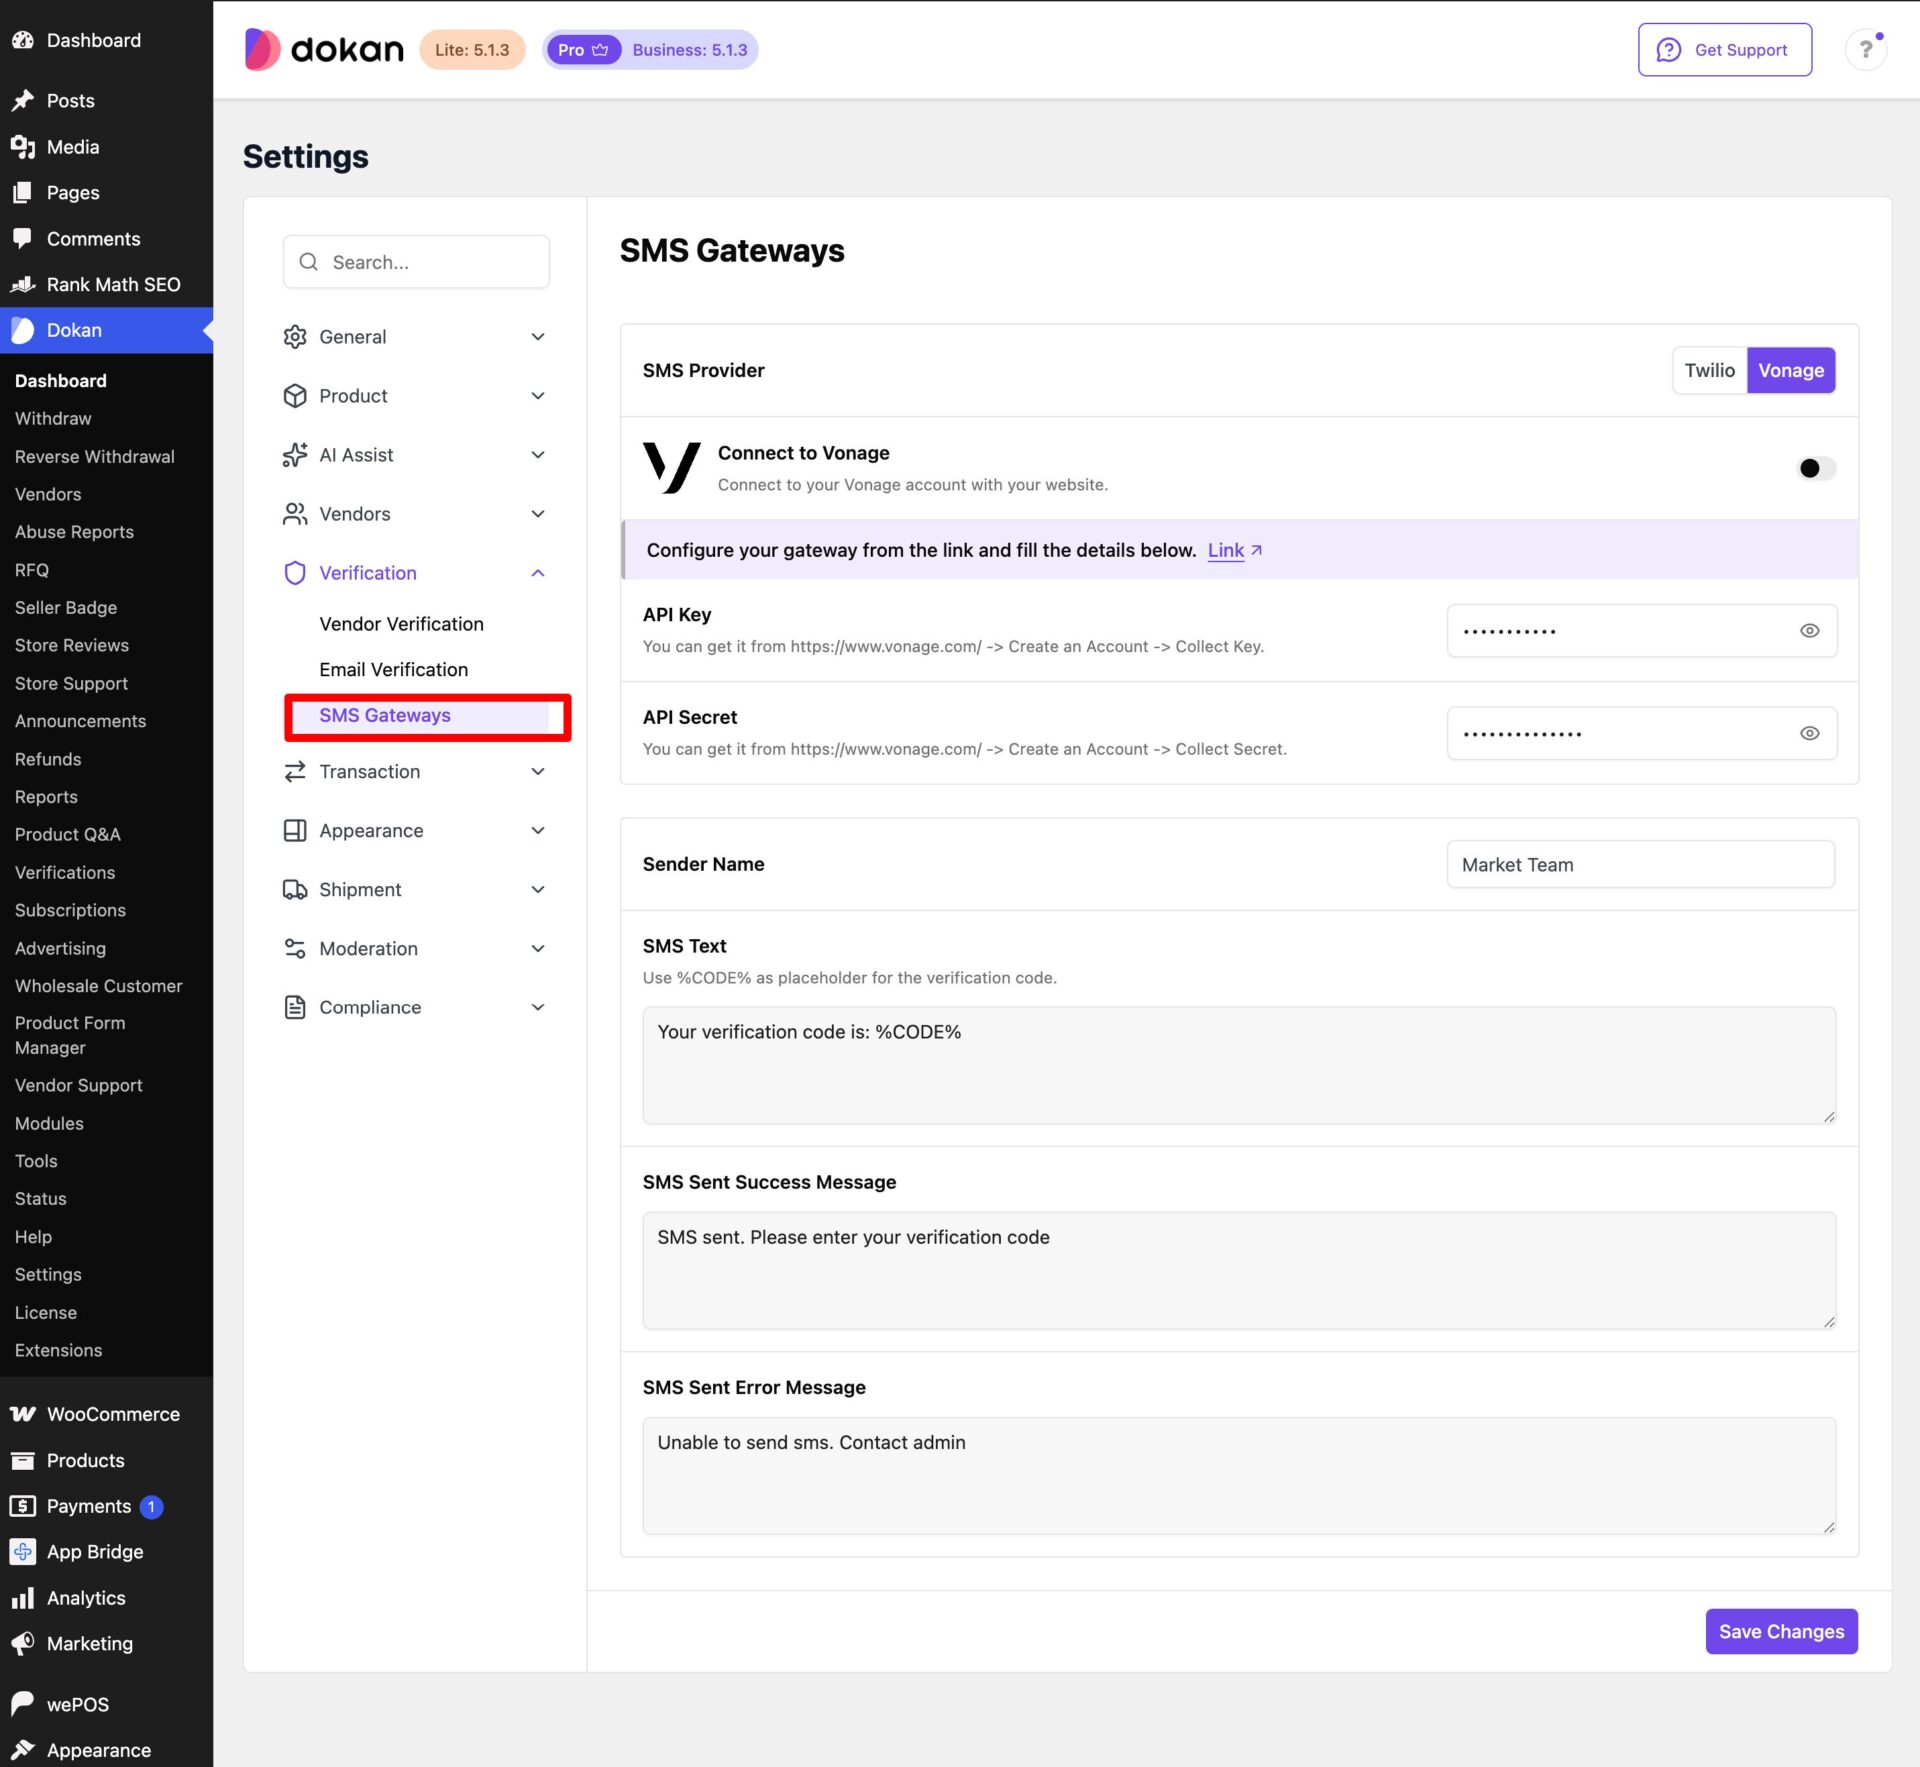Screen dimensions: 1920x1767
Task: Select Vonage as SMS provider
Action: (x=1790, y=371)
